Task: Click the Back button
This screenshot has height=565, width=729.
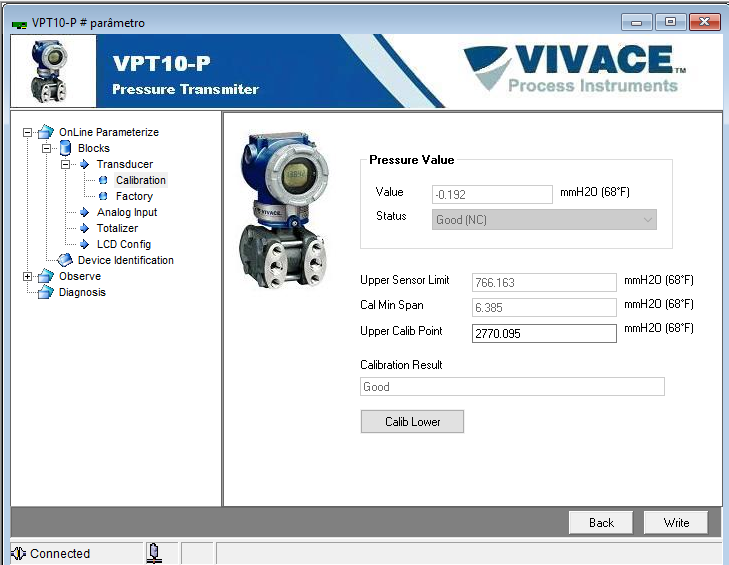Action: click(x=601, y=523)
